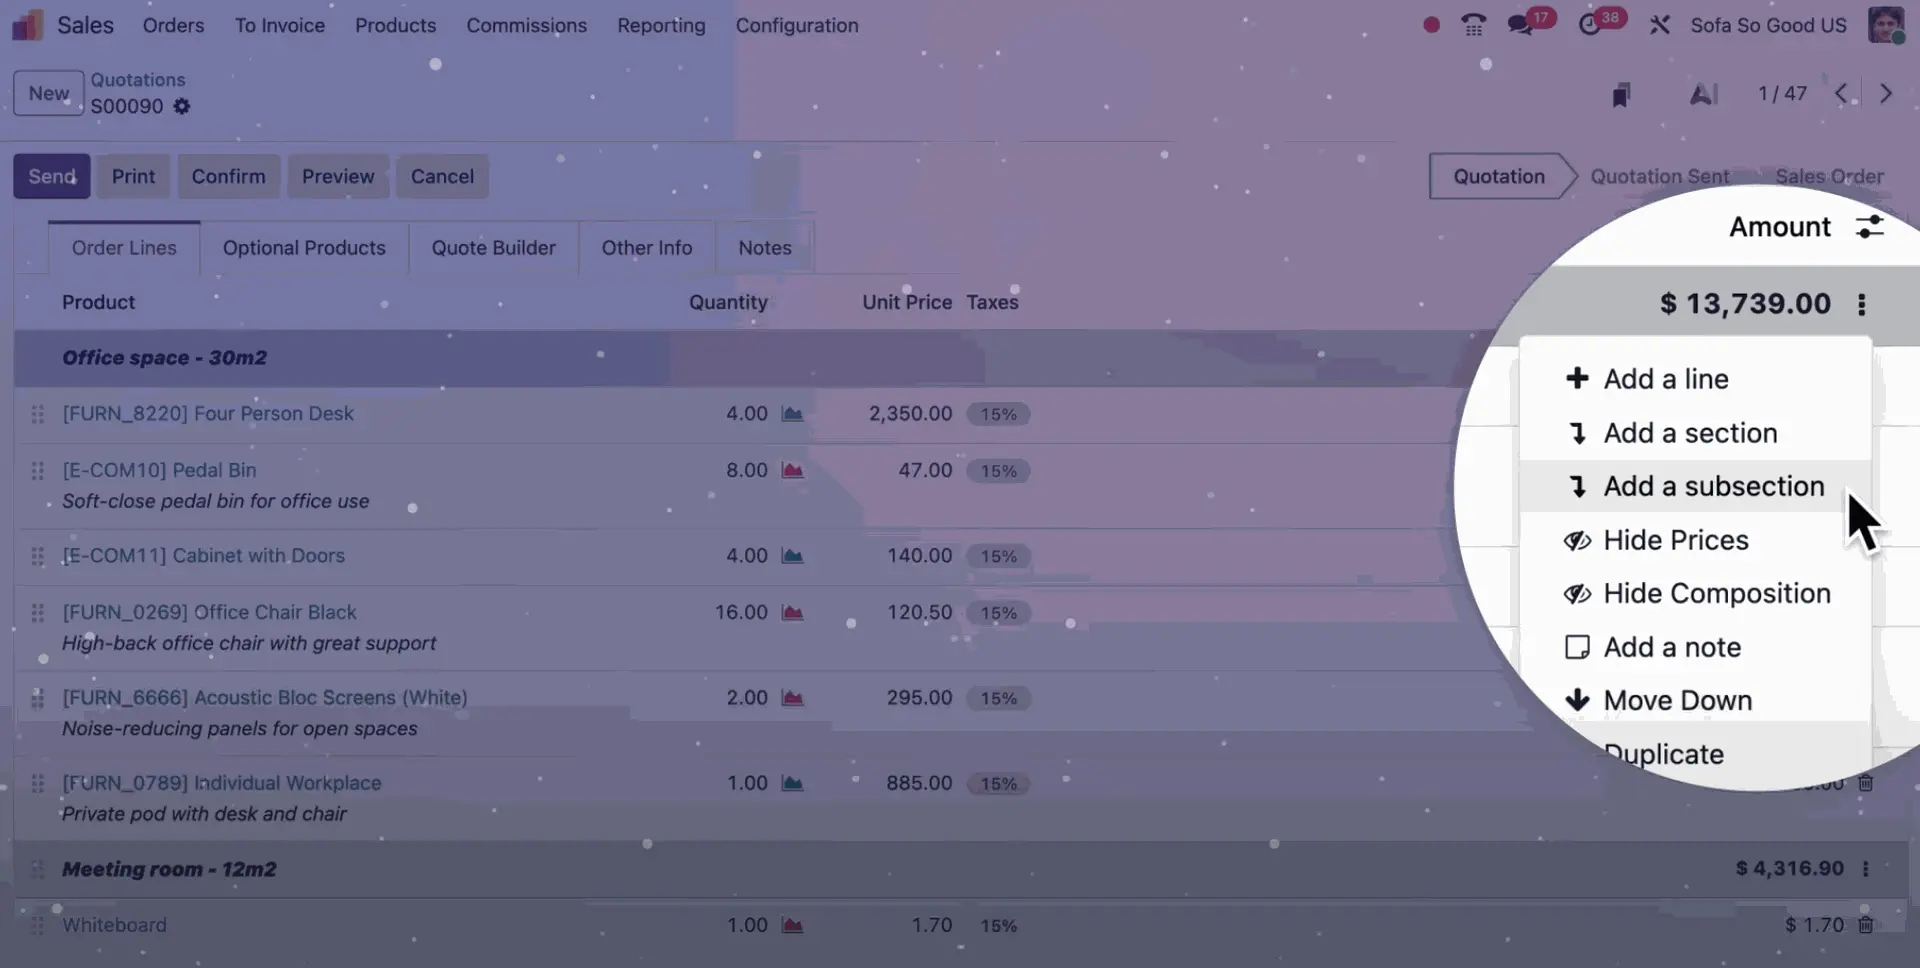1920x968 pixels.
Task: Switch to the Order Lines tab
Action: point(124,248)
